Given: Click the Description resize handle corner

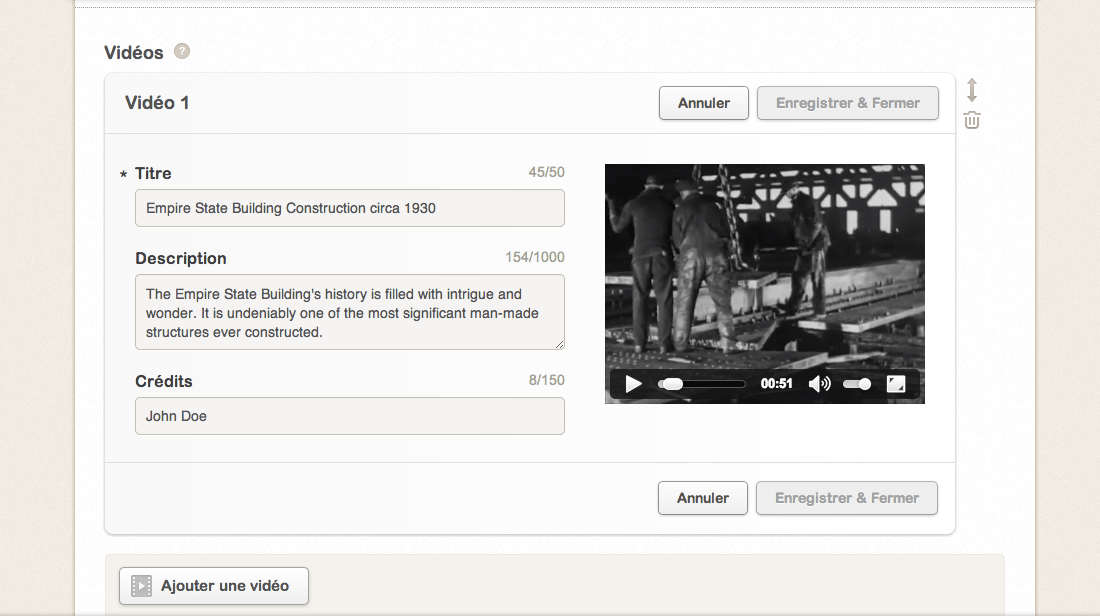Looking at the screenshot, I should 559,344.
